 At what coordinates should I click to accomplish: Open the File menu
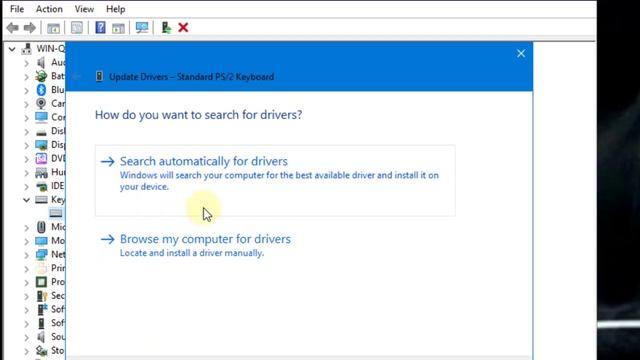coord(17,9)
